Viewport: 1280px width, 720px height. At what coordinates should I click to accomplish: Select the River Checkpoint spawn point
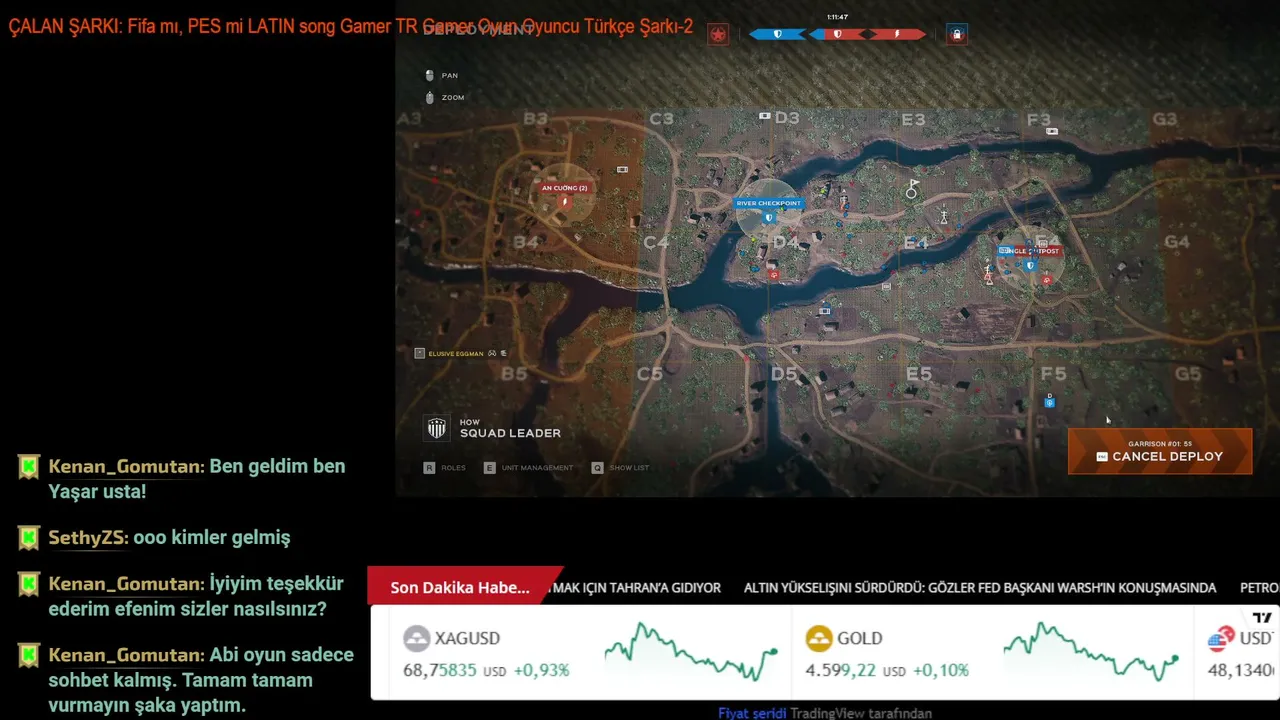pyautogui.click(x=768, y=203)
